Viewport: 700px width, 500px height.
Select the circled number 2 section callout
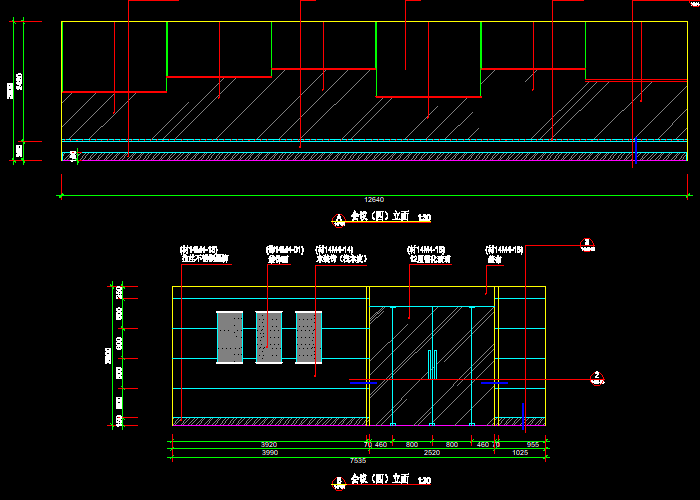coord(597,378)
